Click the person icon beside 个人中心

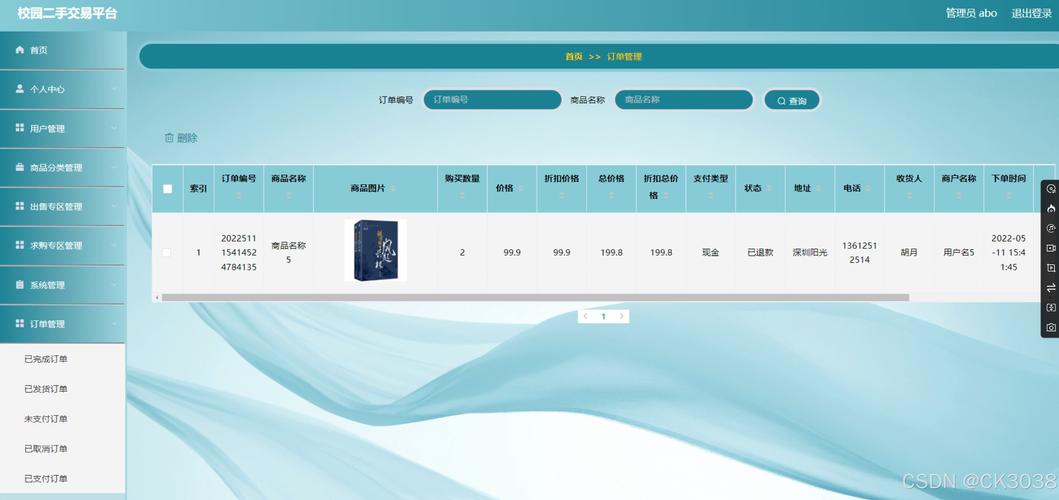point(20,89)
